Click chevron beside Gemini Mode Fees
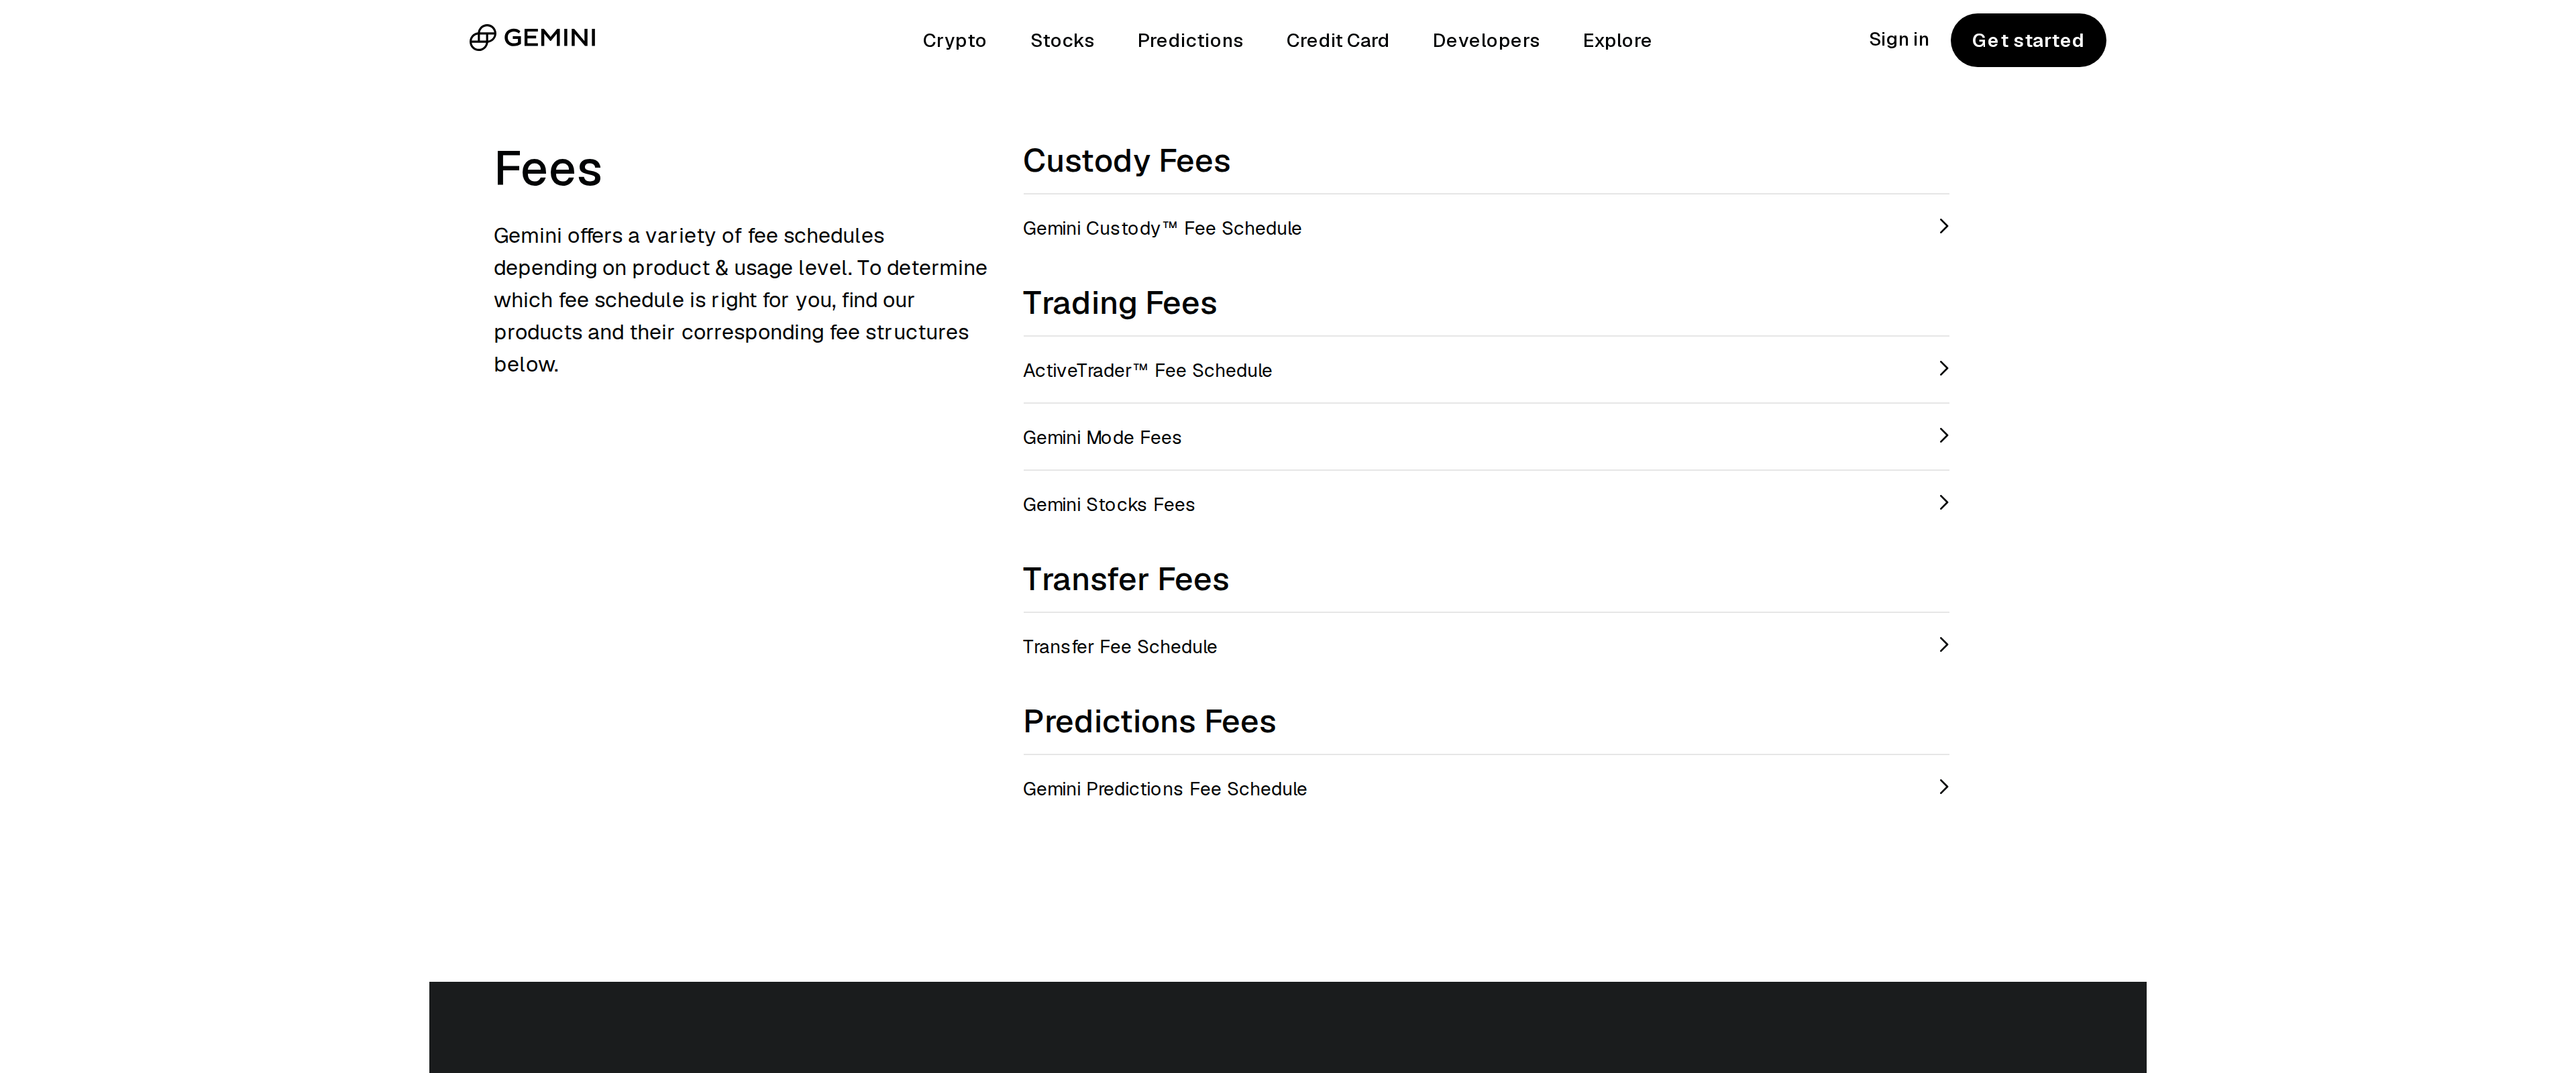The image size is (2576, 1073). coord(1943,436)
